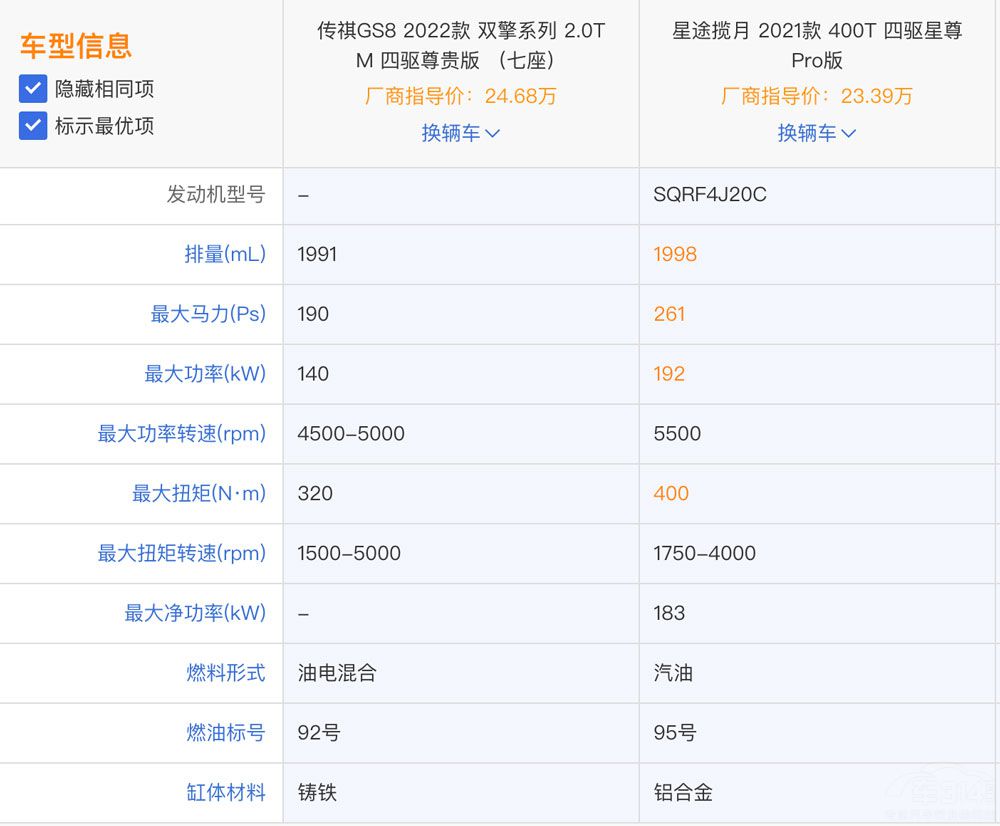This screenshot has height=826, width=1000.
Task: Click the 燃油标号 row label
Action: pos(228,733)
